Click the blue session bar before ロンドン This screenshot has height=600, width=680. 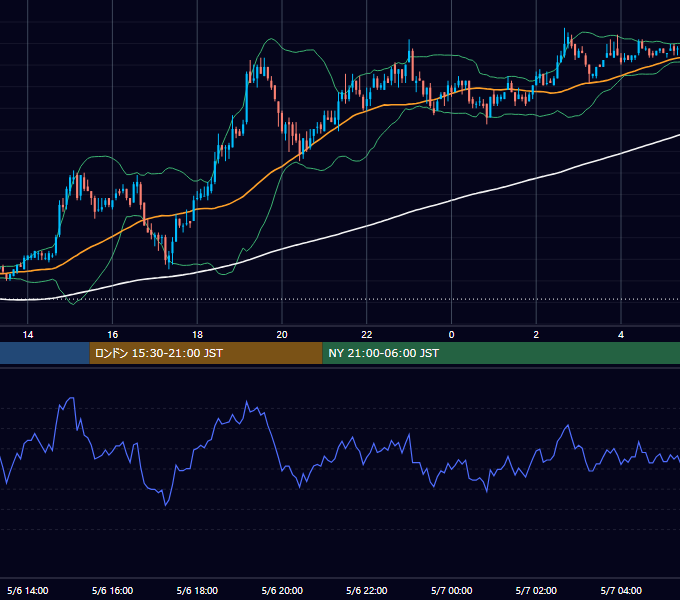[45, 353]
